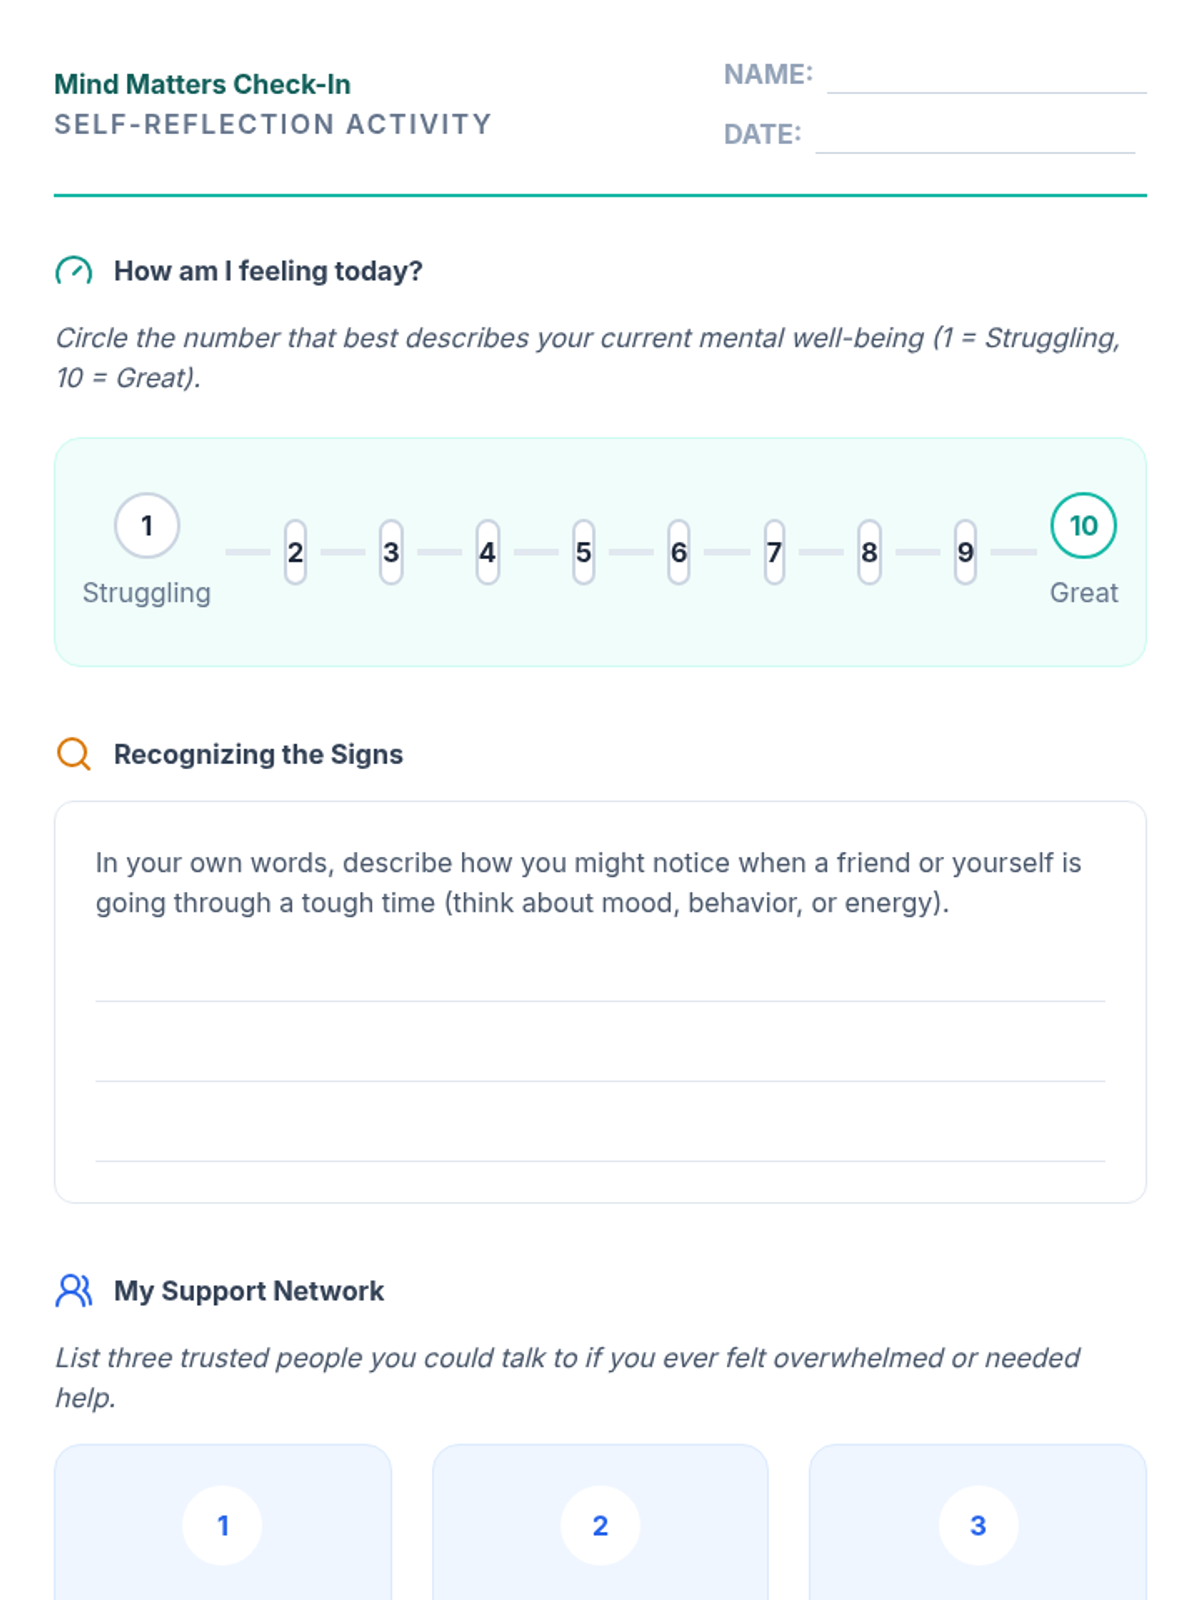
Task: Click the DATE input line
Action: tap(975, 138)
